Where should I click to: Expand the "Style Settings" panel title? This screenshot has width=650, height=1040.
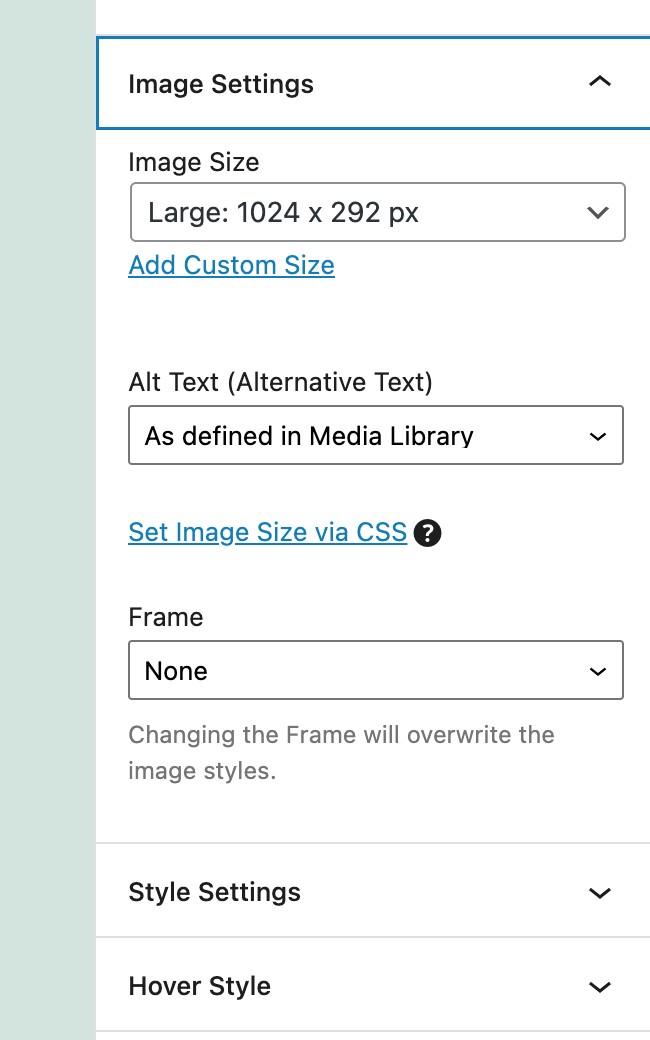tap(215, 892)
